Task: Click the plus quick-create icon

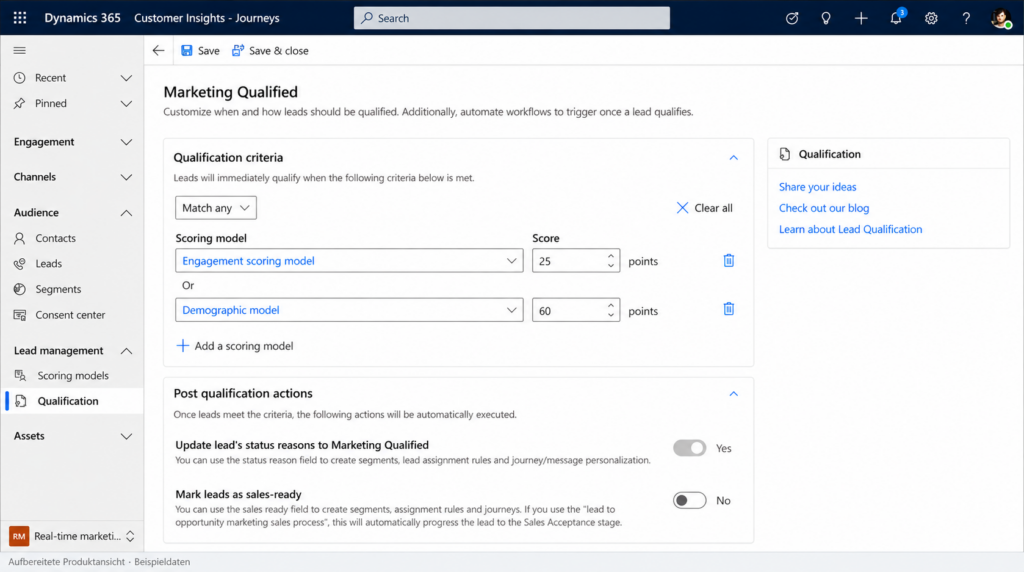Action: click(861, 18)
